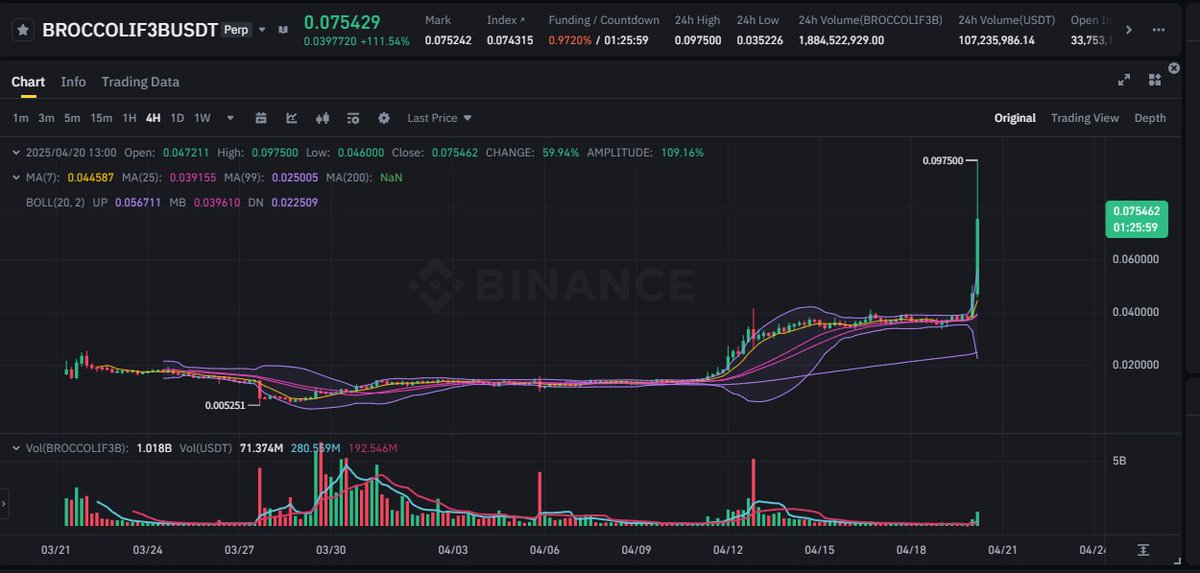1200x573 pixels.
Task: Select the 5m interval
Action: (72, 118)
